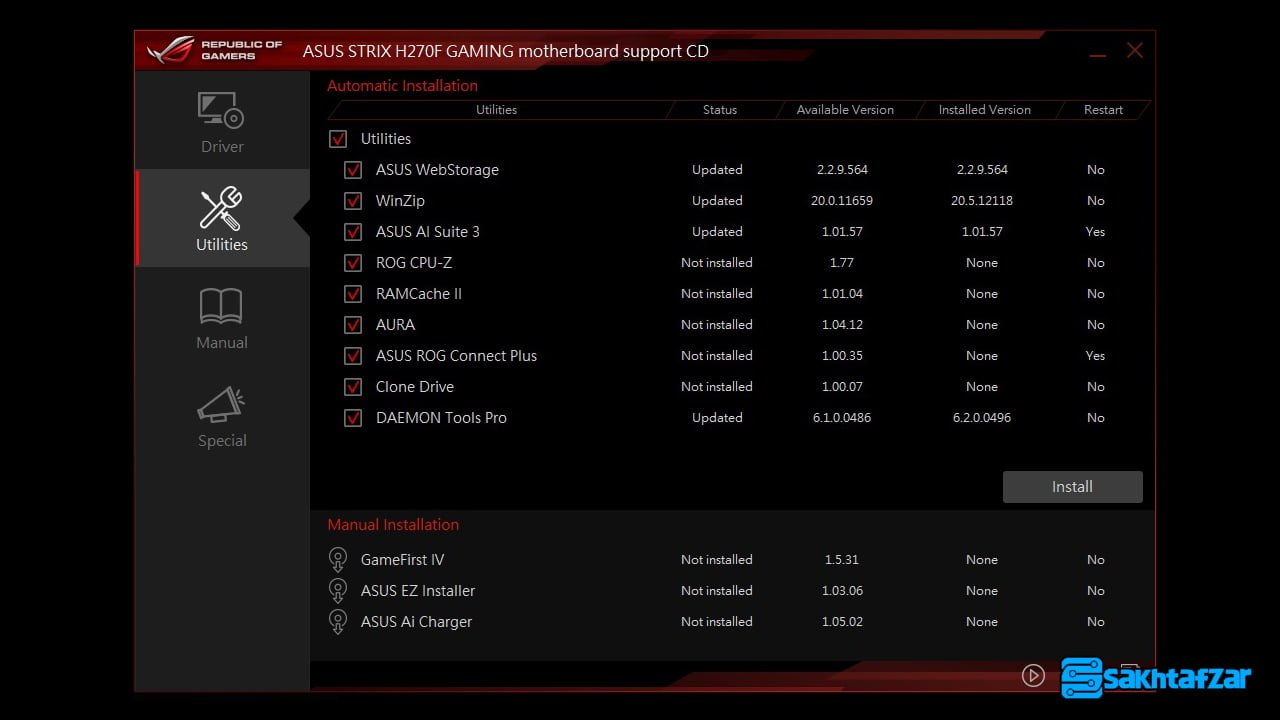Click the Install button
The width and height of the screenshot is (1280, 720).
1072,487
